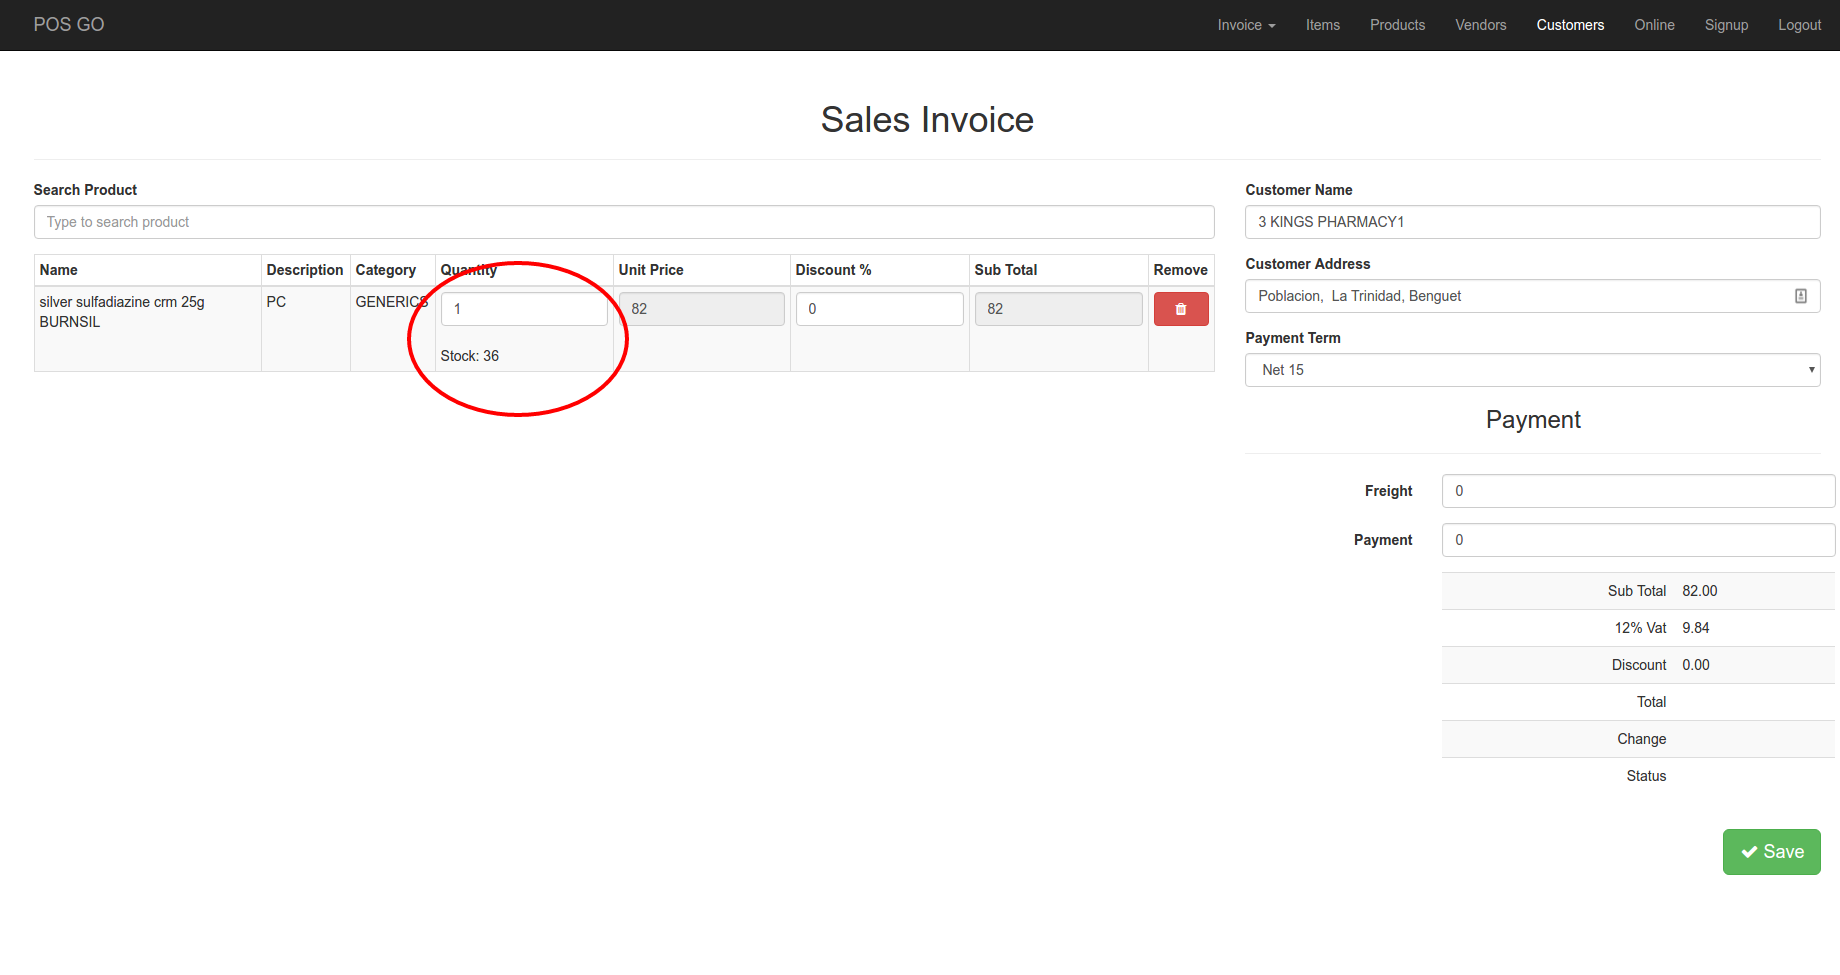Image resolution: width=1840 pixels, height=975 pixels.
Task: Select product name 'silver sulfadiazine crm 25g BURNSIL'
Action: (x=122, y=312)
